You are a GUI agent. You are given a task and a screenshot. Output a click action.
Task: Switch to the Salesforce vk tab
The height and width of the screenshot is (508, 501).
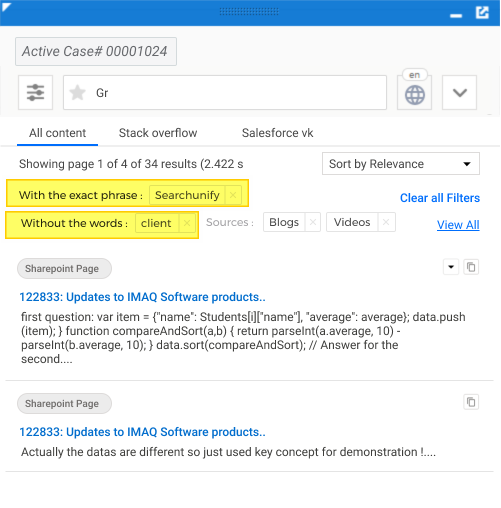tap(277, 133)
